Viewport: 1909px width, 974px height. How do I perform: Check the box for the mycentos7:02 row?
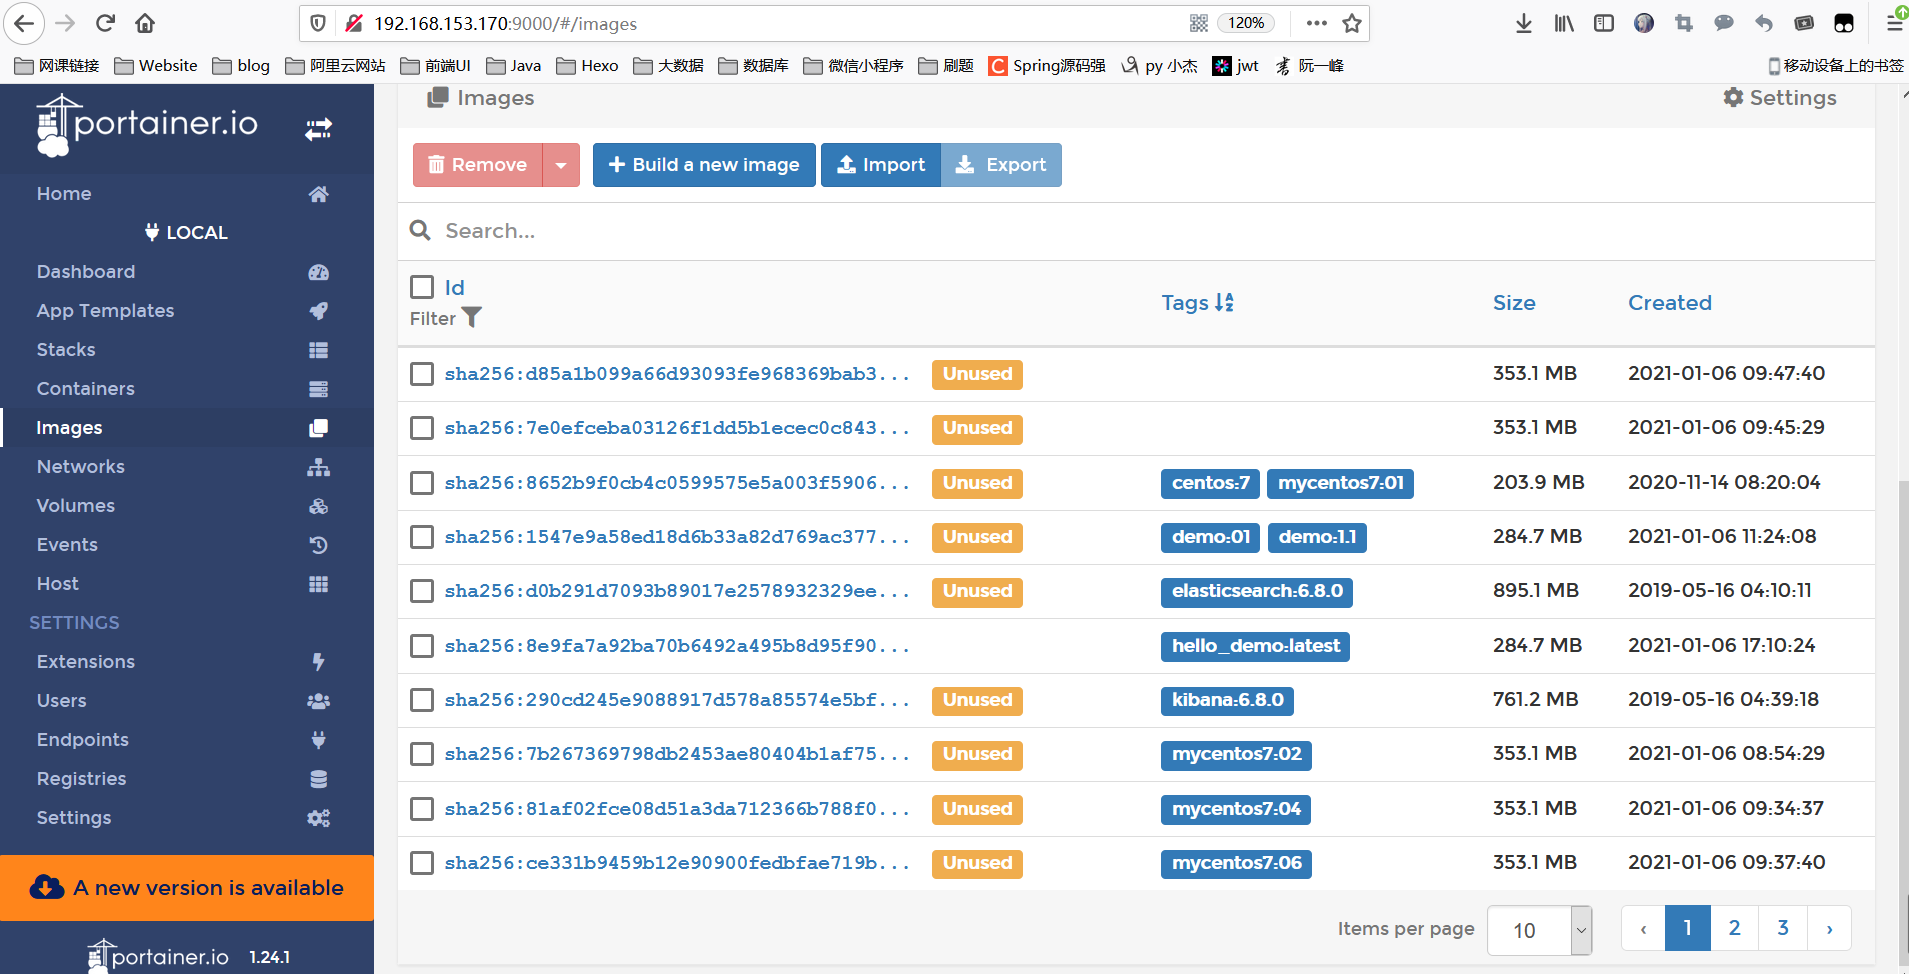click(x=422, y=754)
